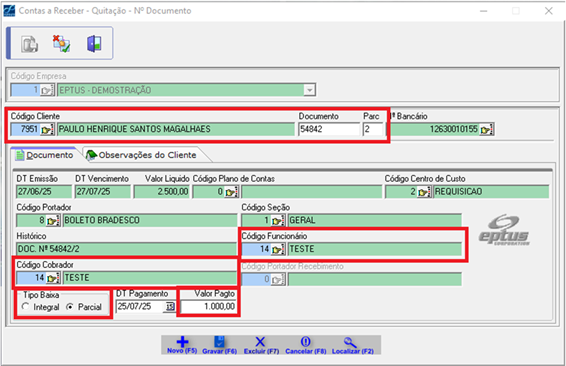Click the Histórico field DOC. Nº 54842/2
Viewport: 566px width, 366px height.
126,249
